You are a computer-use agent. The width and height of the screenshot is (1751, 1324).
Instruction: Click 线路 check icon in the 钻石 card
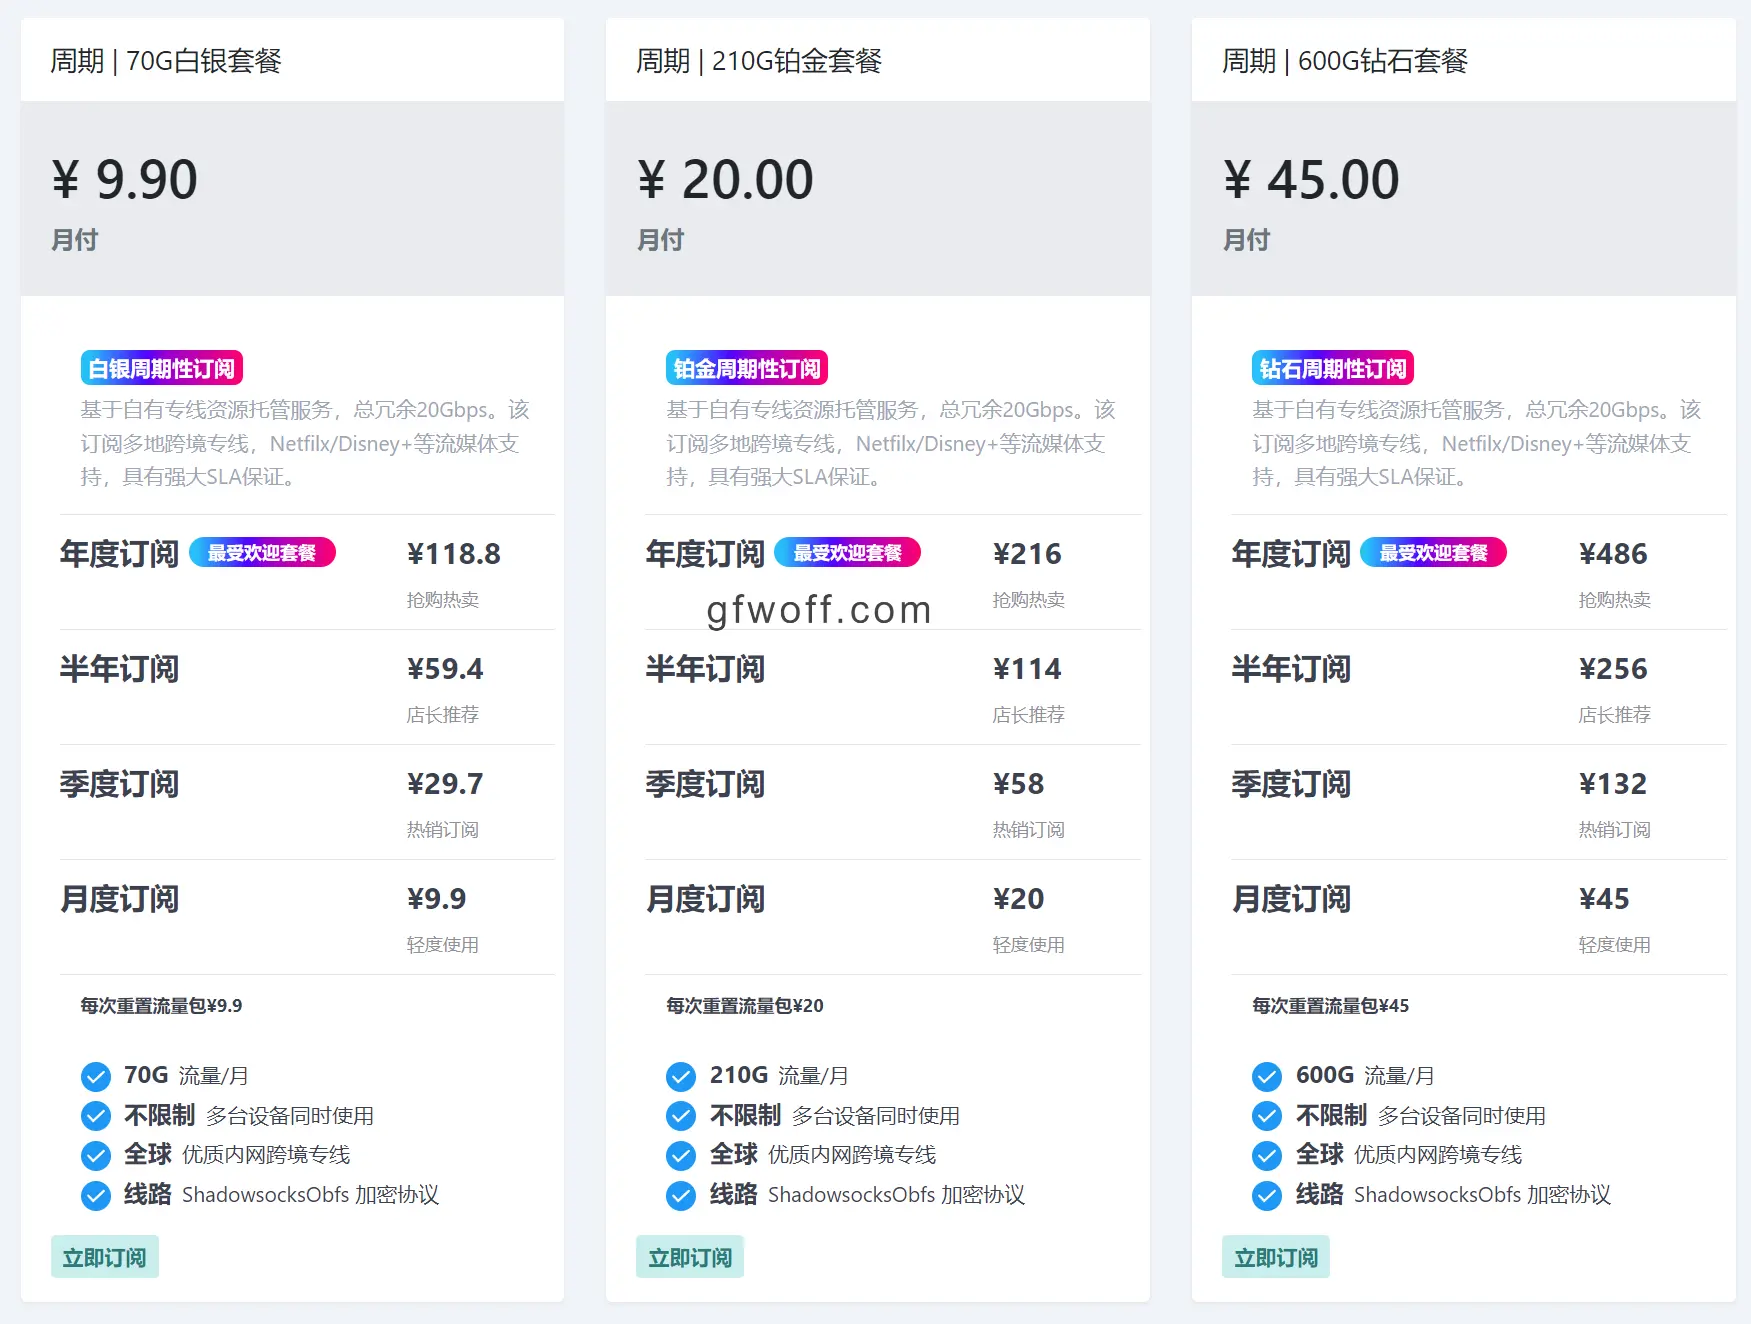1267,1195
